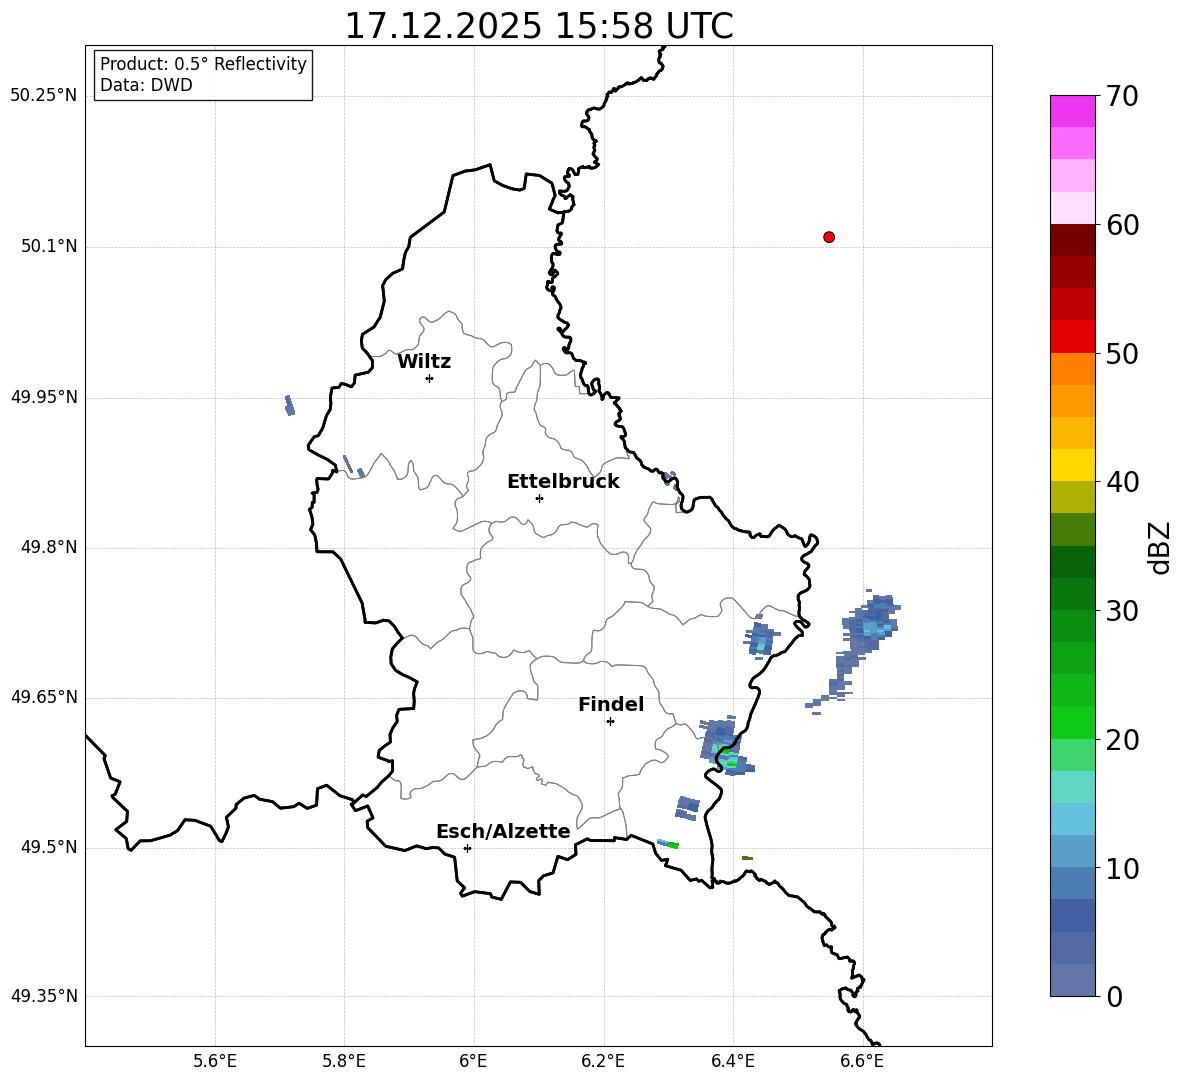Image resolution: width=1184 pixels, height=1081 pixels.
Task: Click the 6.4°E longitude label
Action: click(732, 1061)
